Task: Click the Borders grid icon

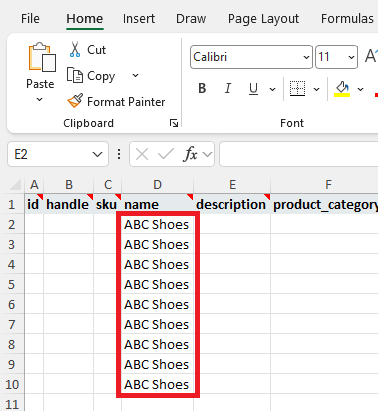Action: pyautogui.click(x=297, y=89)
